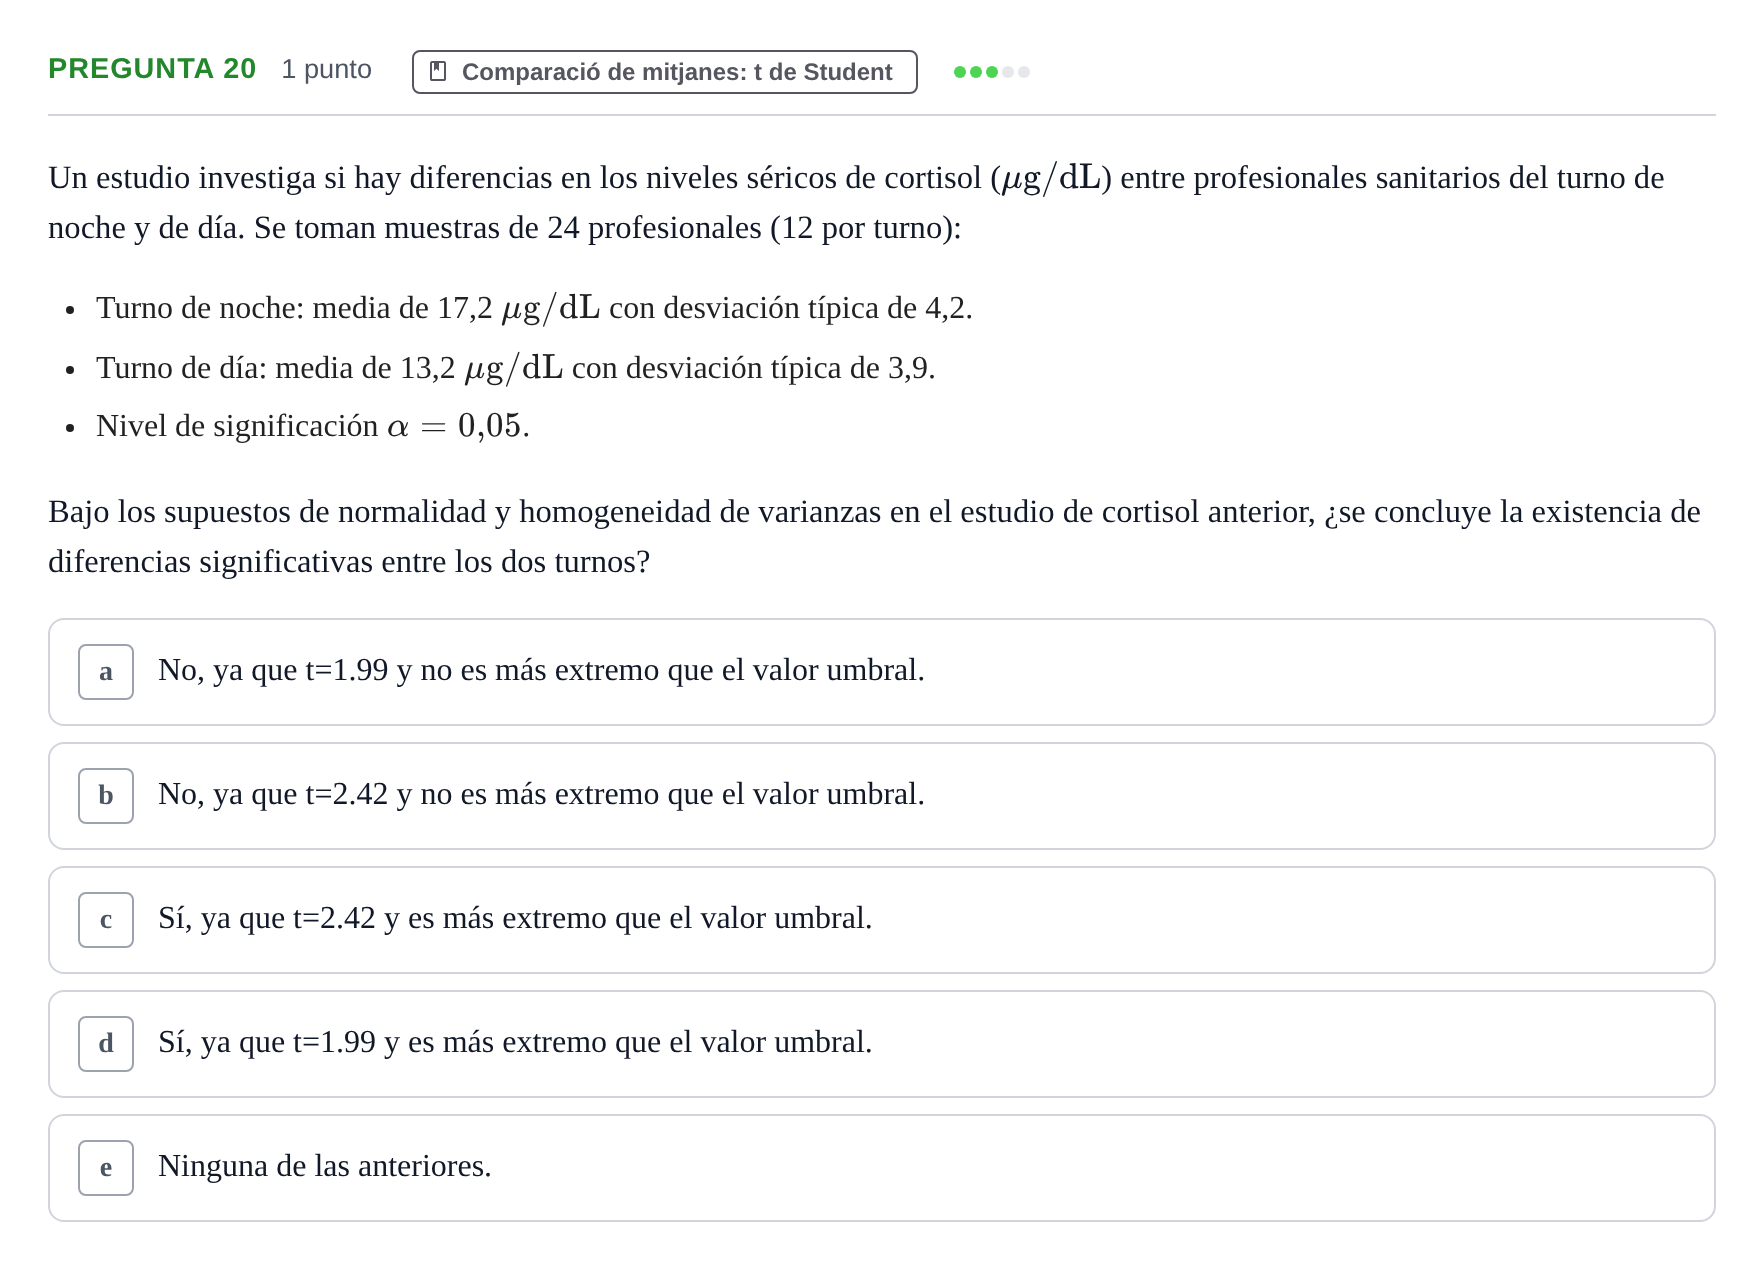Choose 'No, ya que t=1.99' answer text

click(x=541, y=670)
